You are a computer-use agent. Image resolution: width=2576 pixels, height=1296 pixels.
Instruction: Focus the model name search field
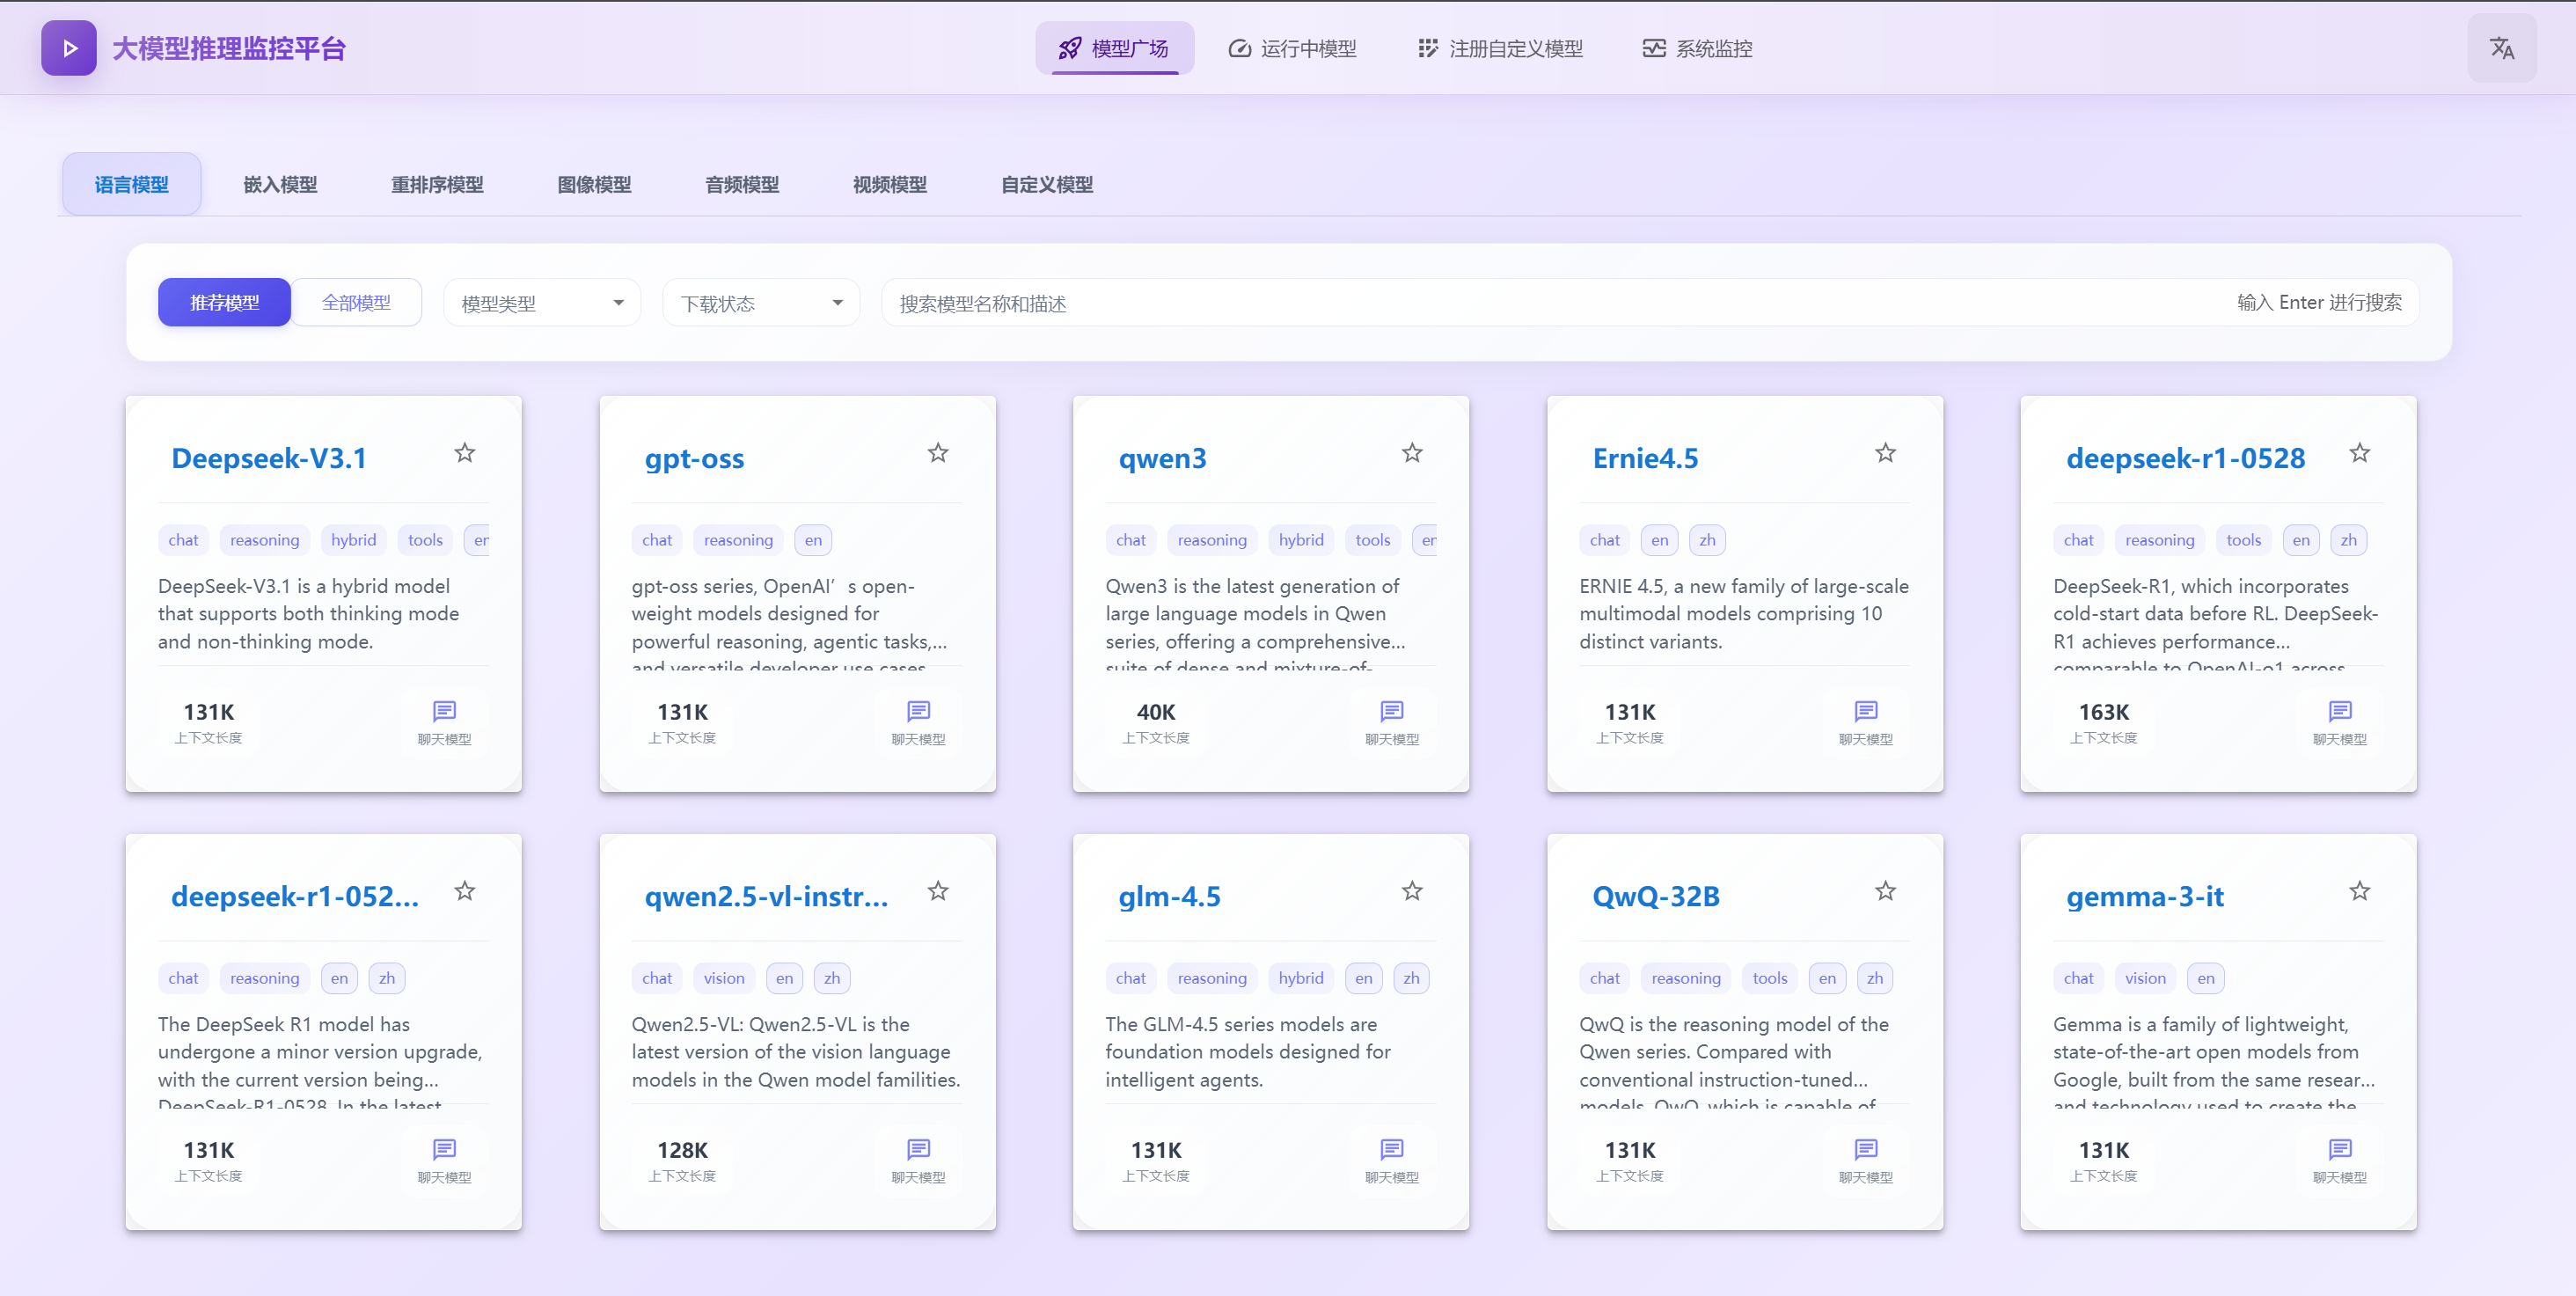[1500, 303]
